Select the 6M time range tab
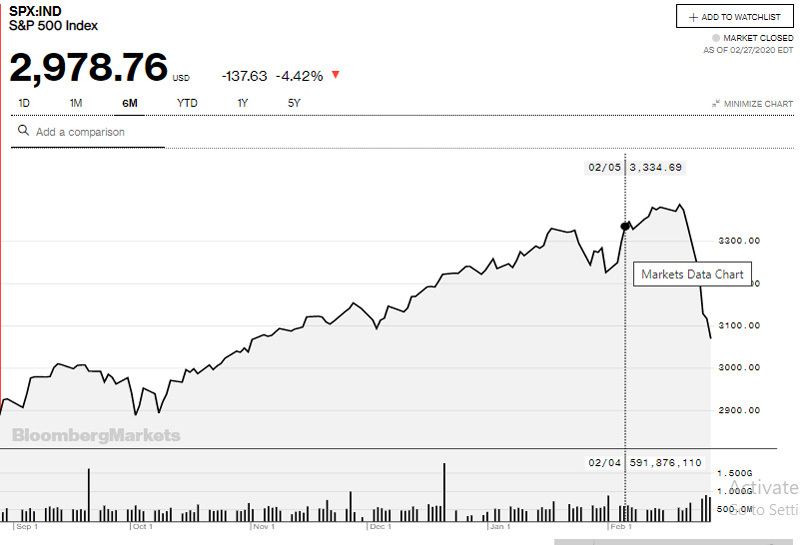 click(x=130, y=103)
